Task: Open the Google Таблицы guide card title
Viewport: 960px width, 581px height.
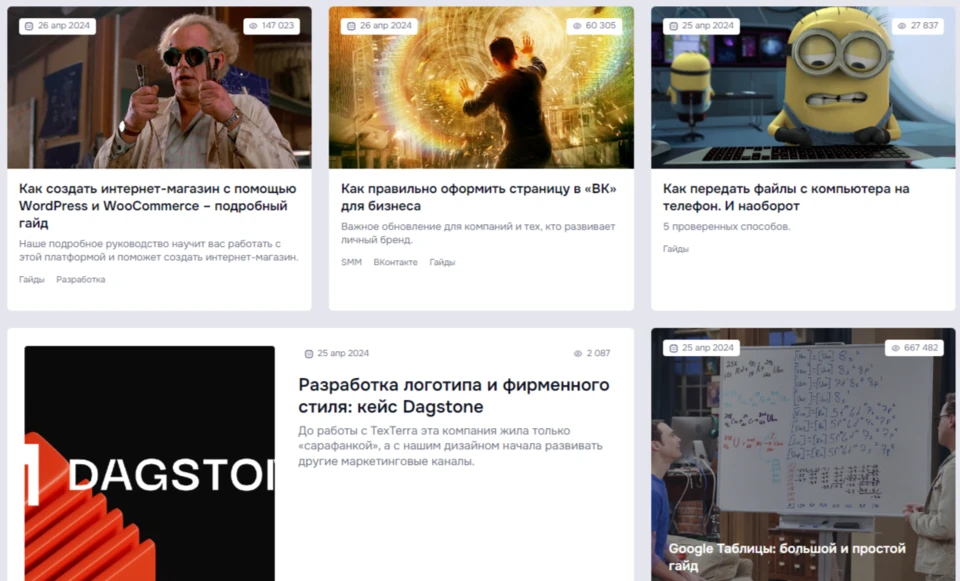Action: [787, 557]
